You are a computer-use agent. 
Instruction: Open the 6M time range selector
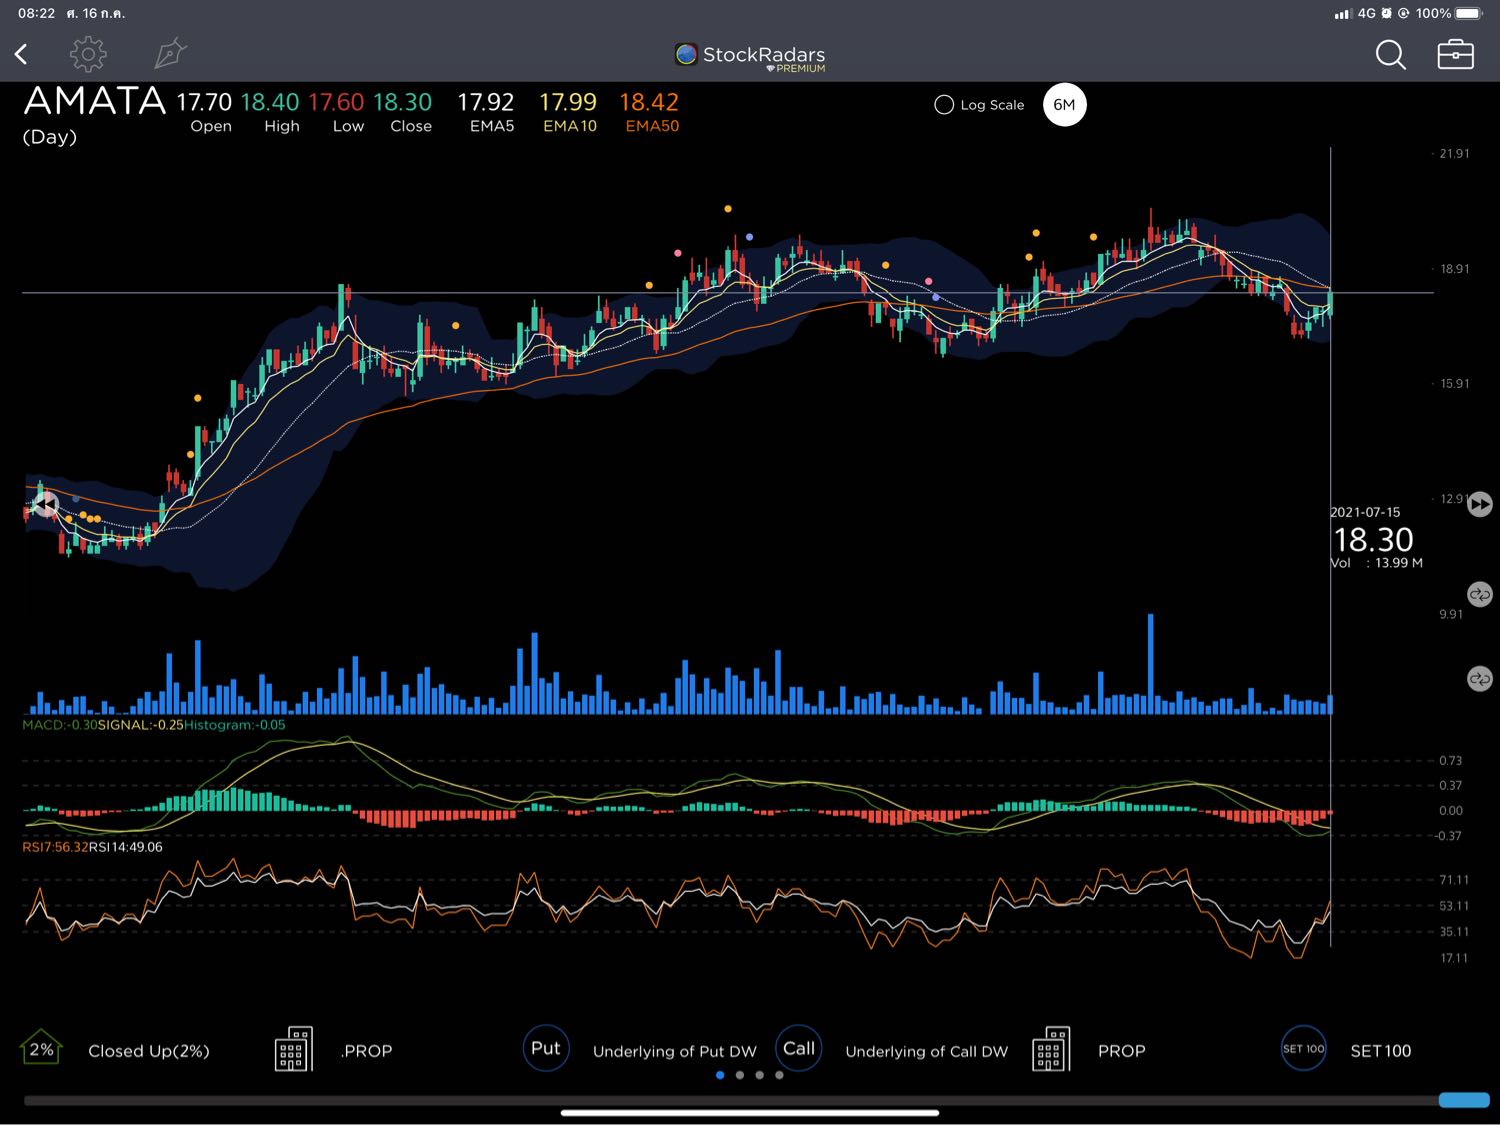tap(1064, 105)
